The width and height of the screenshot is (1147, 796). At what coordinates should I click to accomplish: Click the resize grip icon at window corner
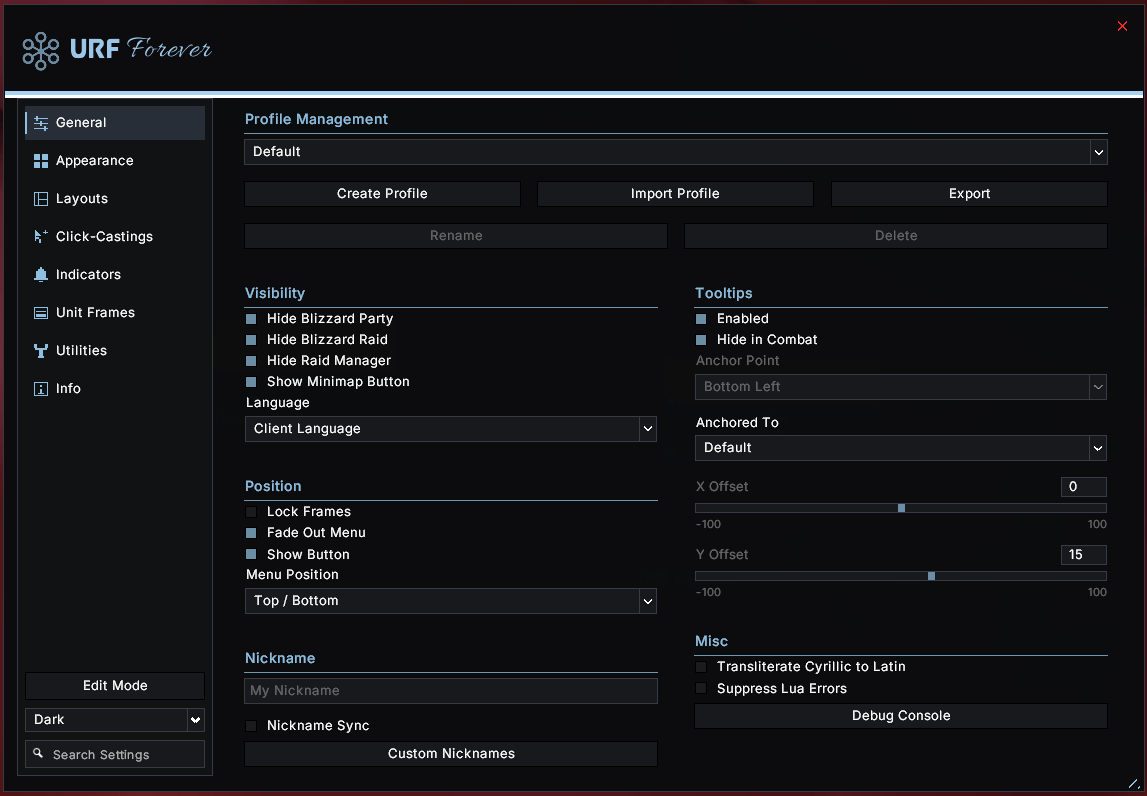1134,784
